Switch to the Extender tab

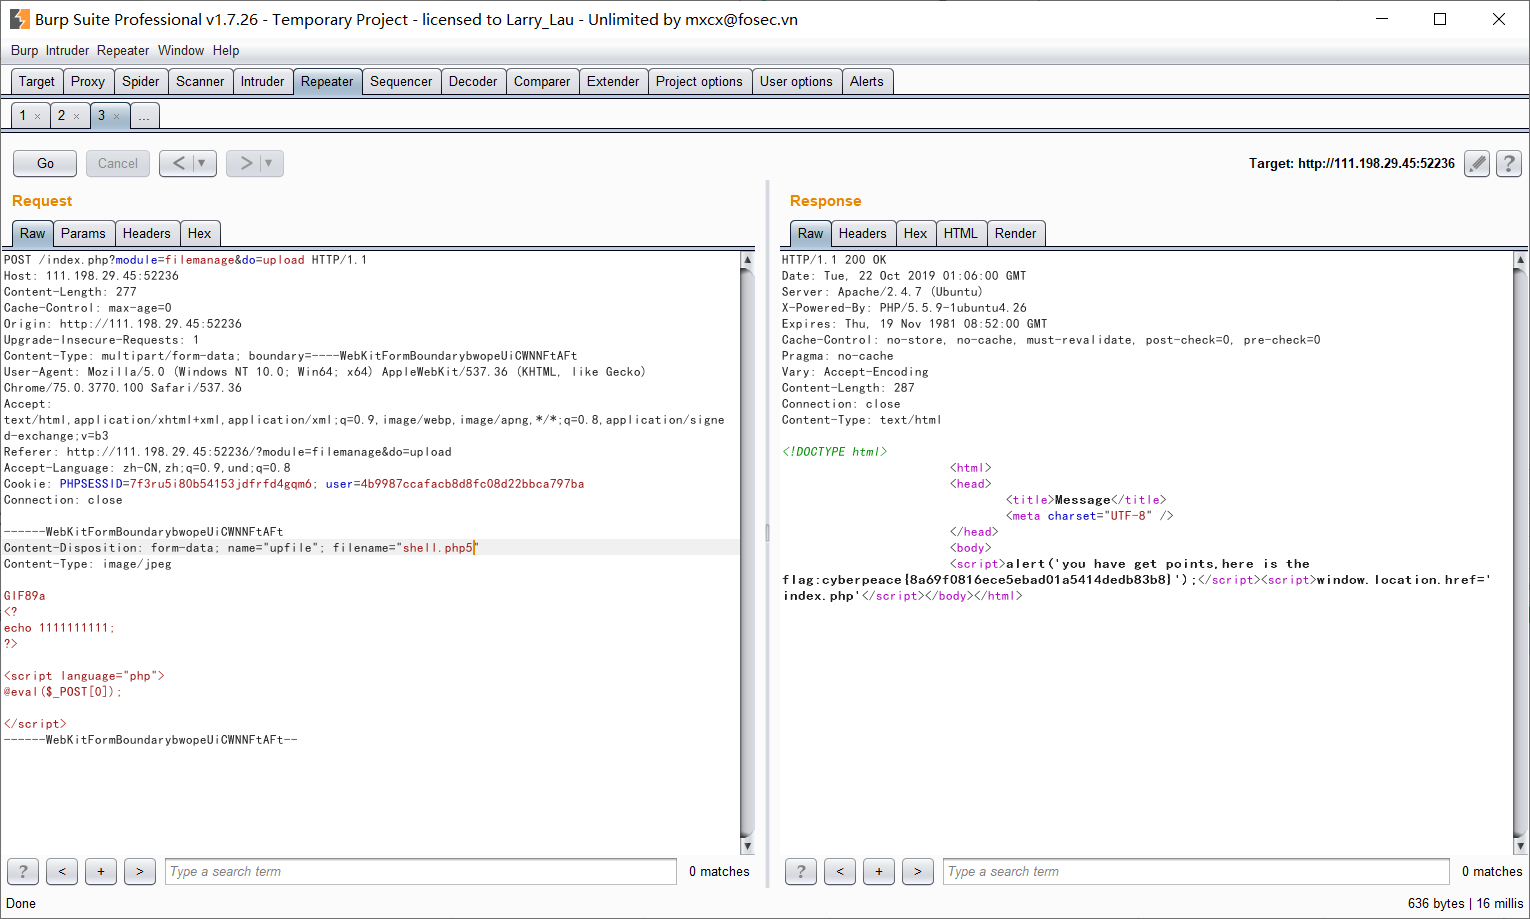click(x=613, y=81)
